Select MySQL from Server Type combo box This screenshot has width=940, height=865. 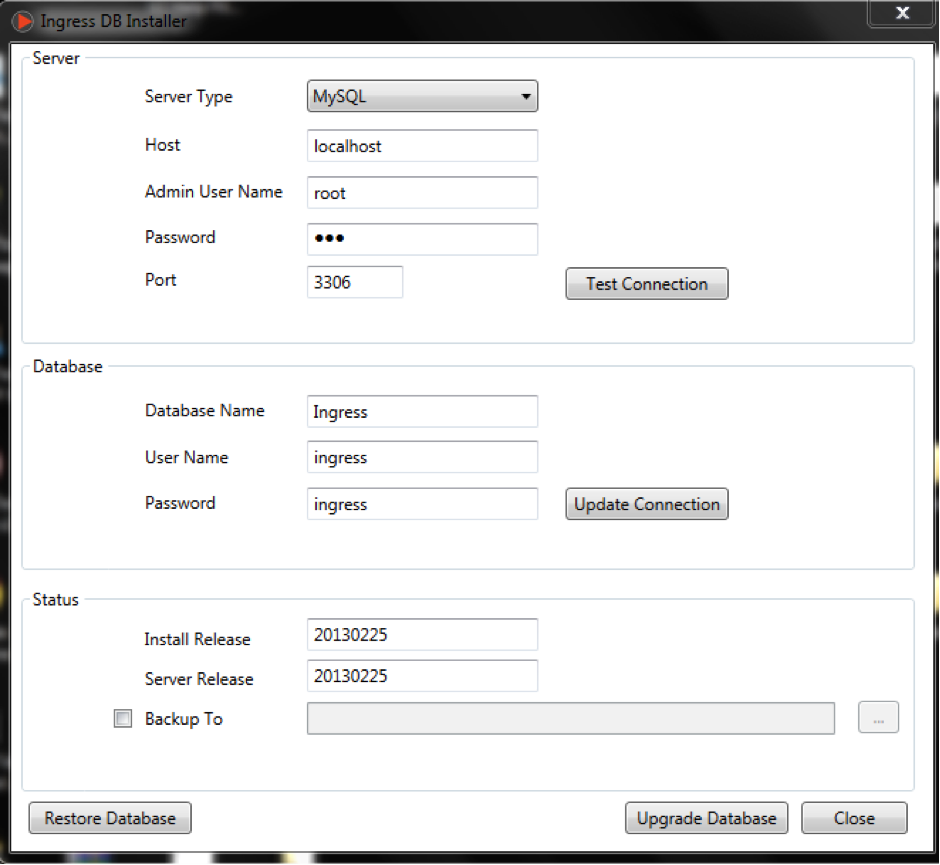point(420,96)
